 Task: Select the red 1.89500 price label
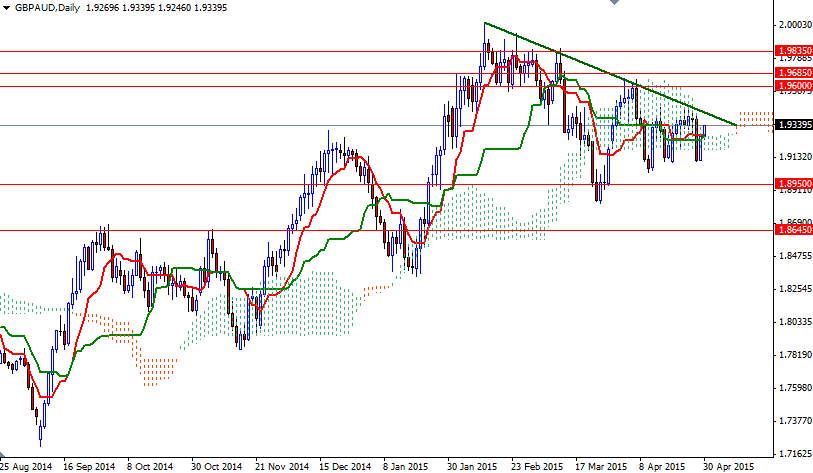793,184
